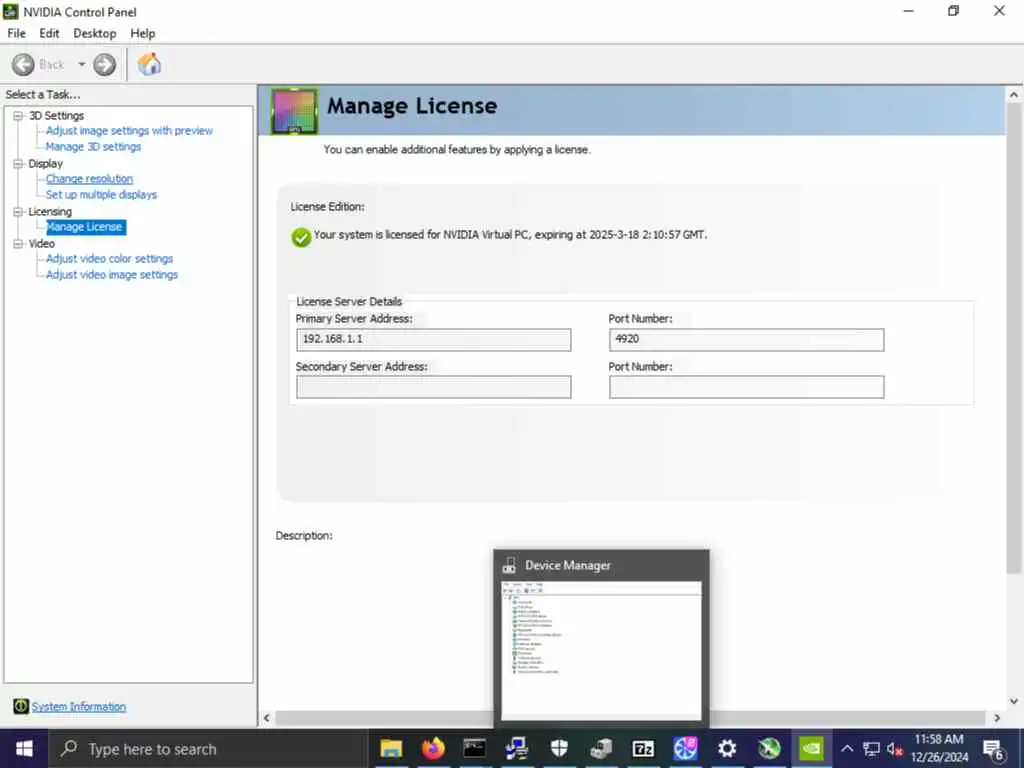Collapse the Video tree node
This screenshot has width=1024, height=768.
click(18, 244)
